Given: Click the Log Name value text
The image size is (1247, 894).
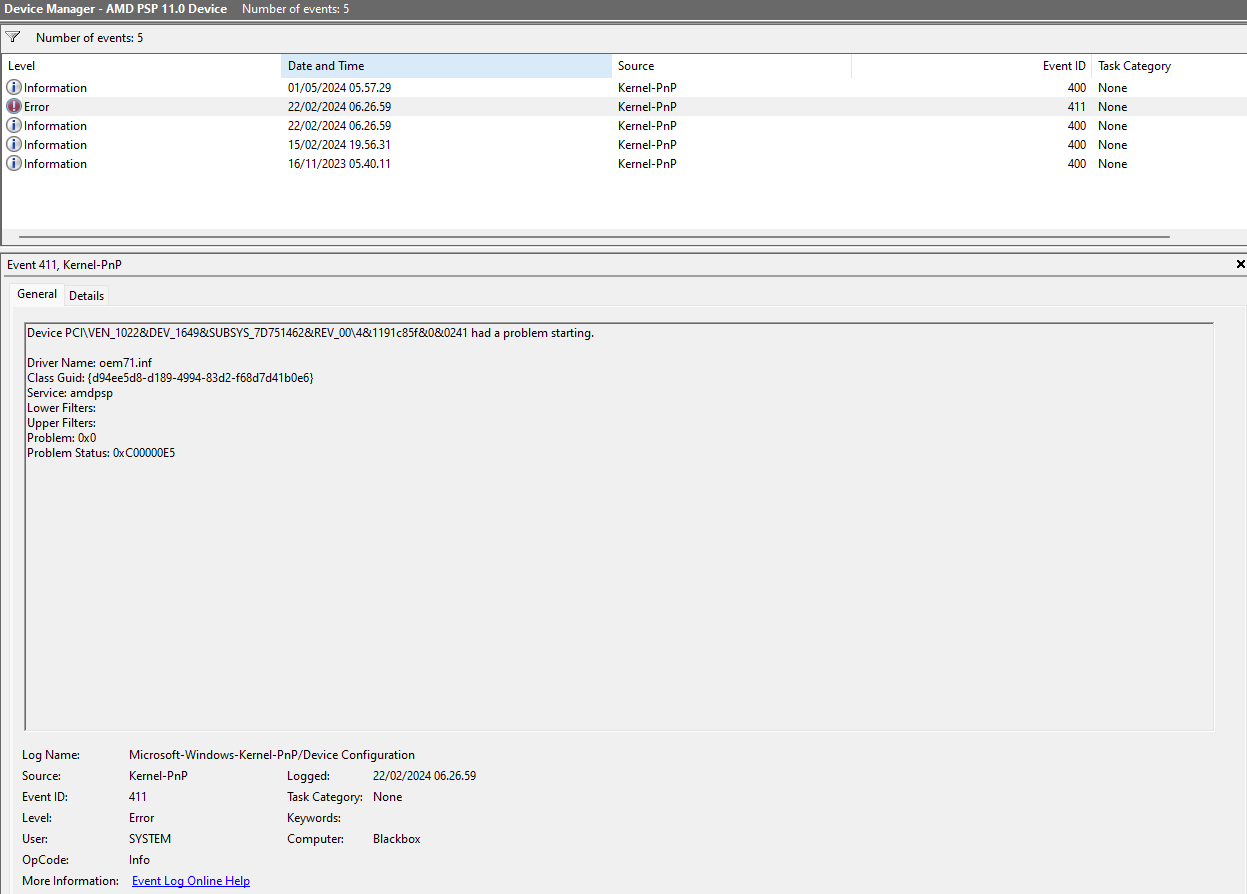Looking at the screenshot, I should point(272,755).
